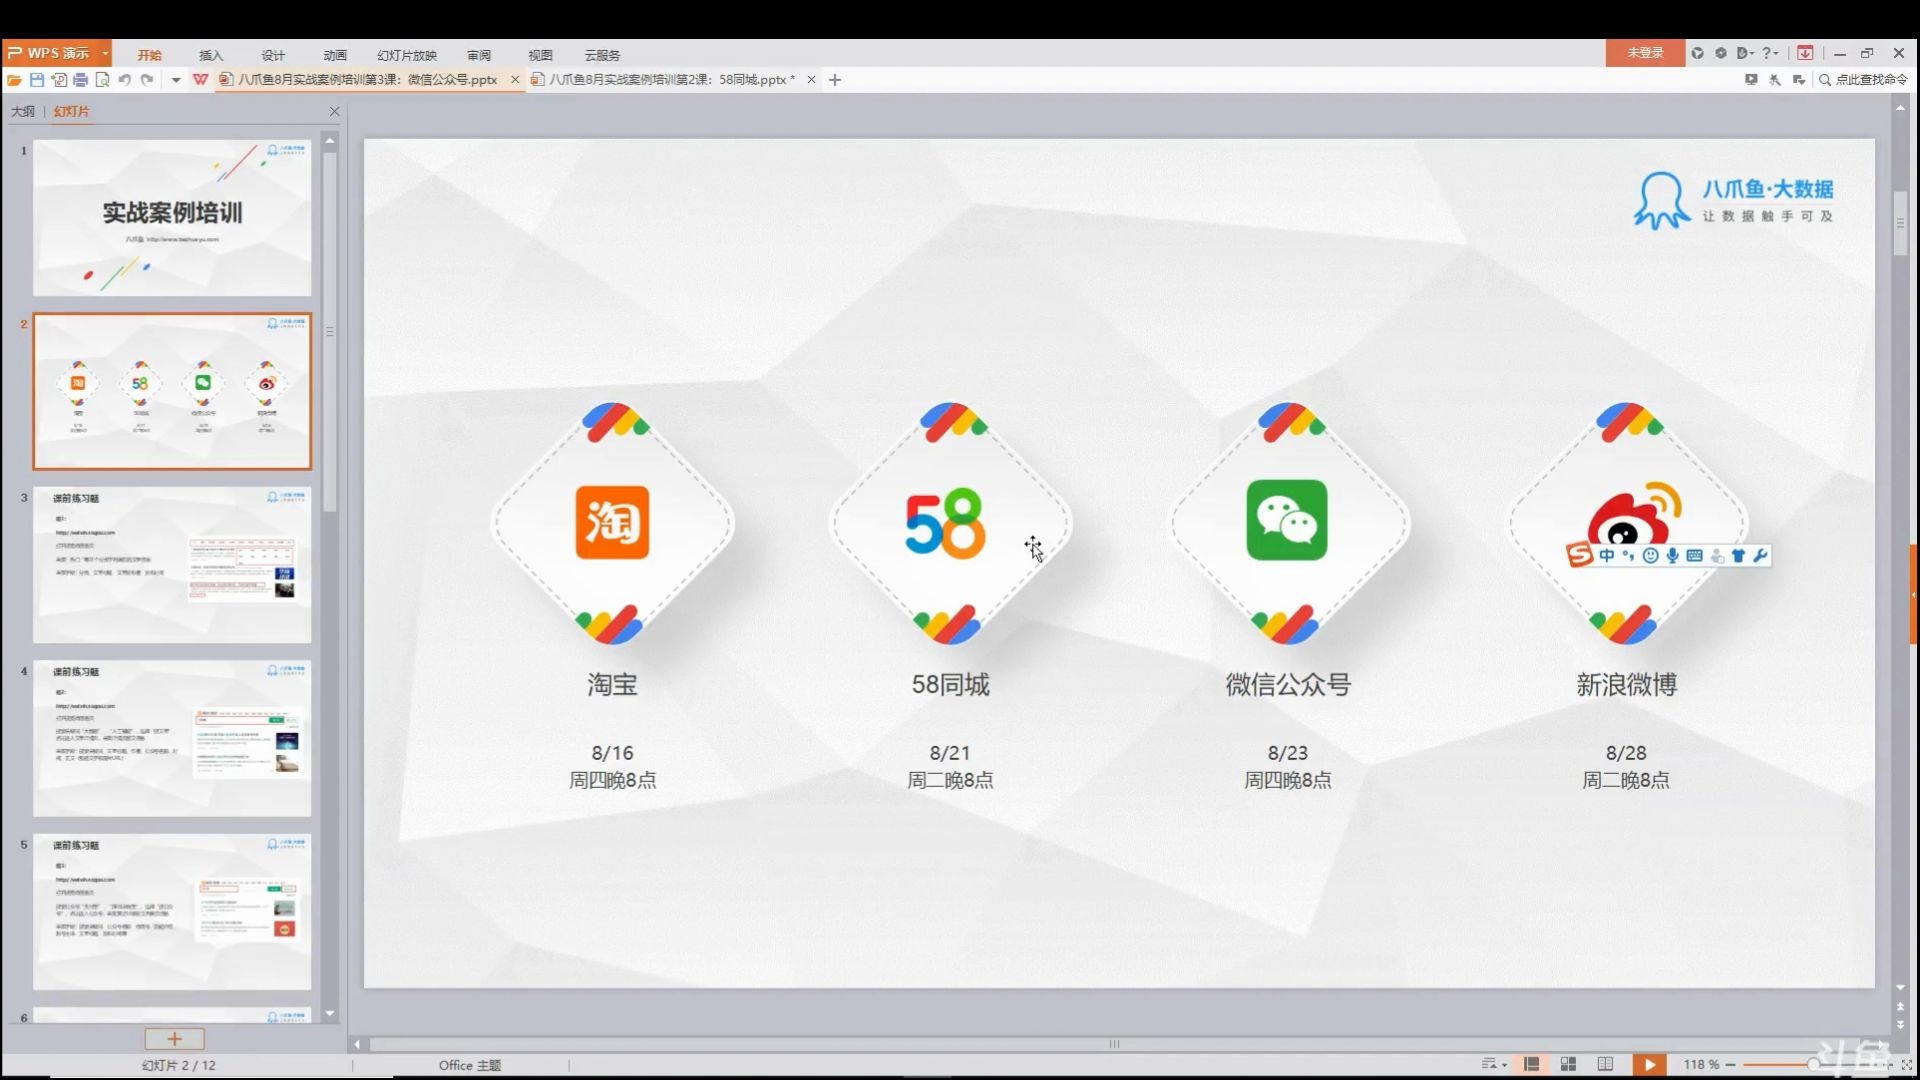Expand the quick access toolbar dropdown arrow
The width and height of the screenshot is (1920, 1080).
tap(176, 80)
